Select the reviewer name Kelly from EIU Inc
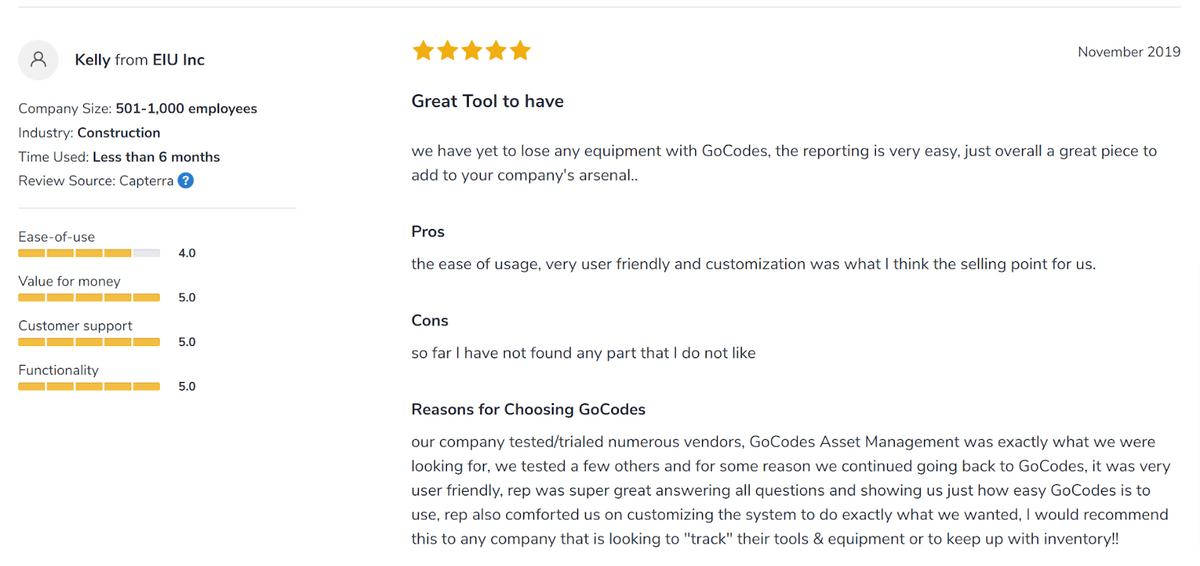Viewport: 1200px width, 566px height. (140, 60)
